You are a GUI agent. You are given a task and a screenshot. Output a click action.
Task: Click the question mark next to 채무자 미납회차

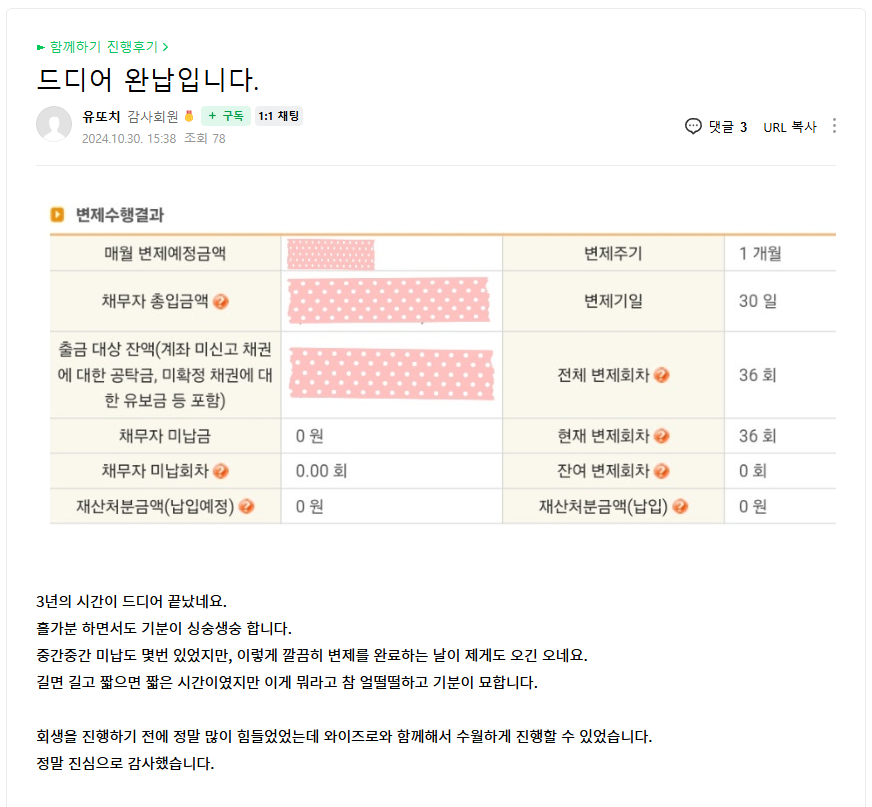coord(221,471)
